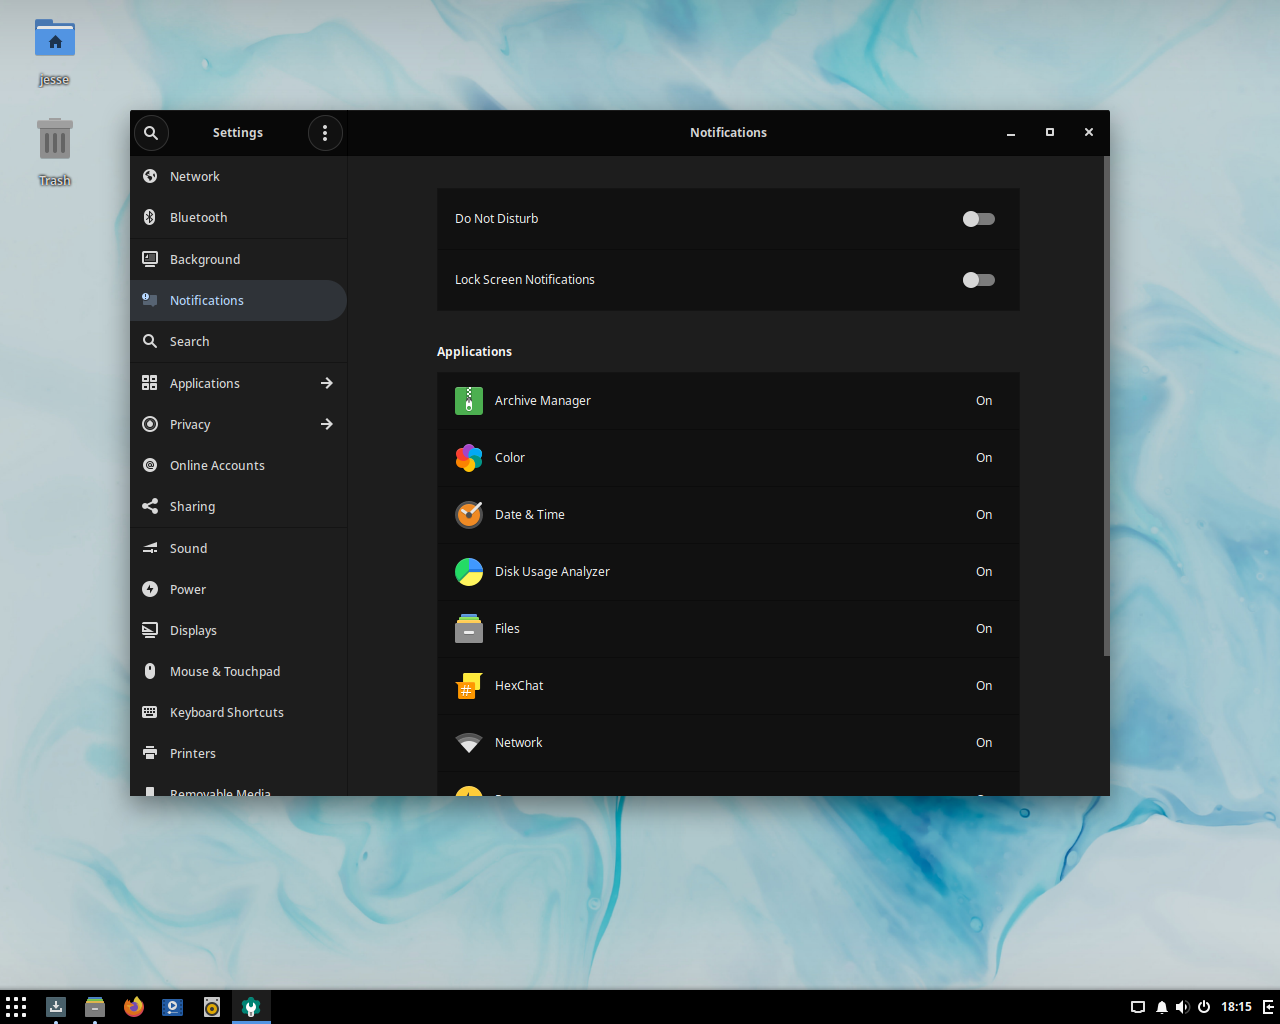Viewport: 1280px width, 1024px height.
Task: Open Keyboard Shortcuts in the sidebar
Action: tap(239, 712)
